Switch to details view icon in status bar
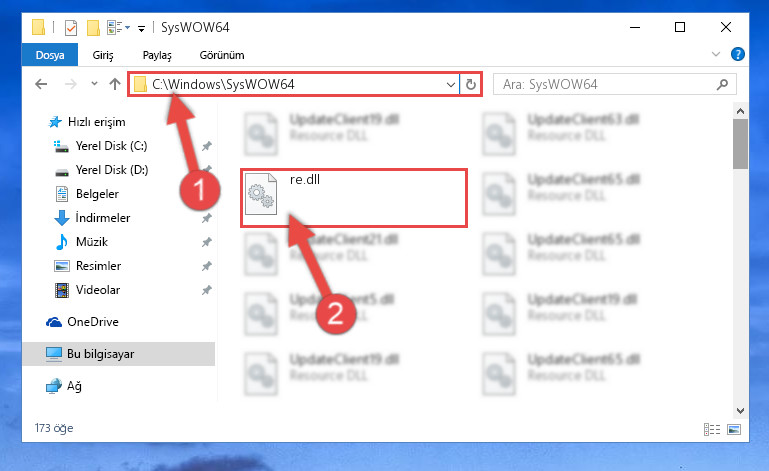The height and width of the screenshot is (471, 769). point(712,430)
